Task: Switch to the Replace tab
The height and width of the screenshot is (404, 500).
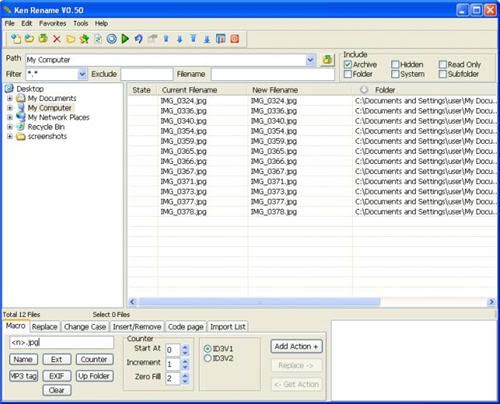Action: click(45, 327)
